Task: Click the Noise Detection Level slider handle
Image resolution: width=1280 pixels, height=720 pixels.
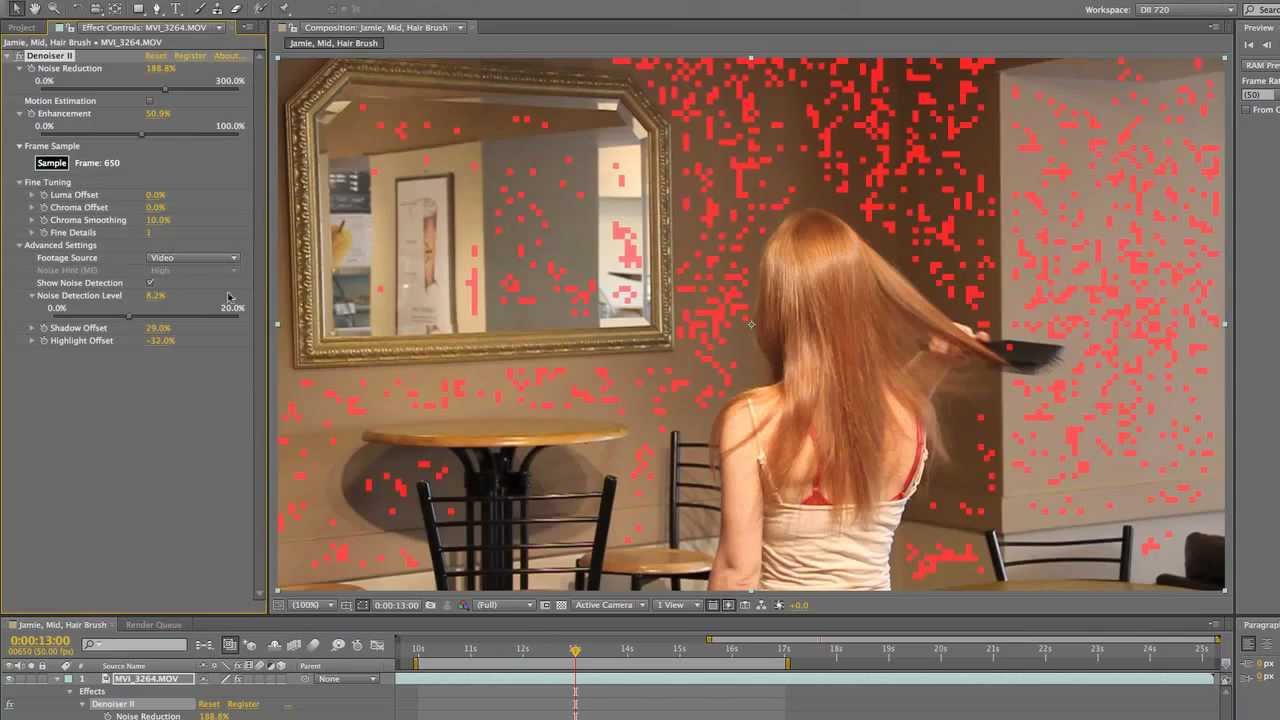Action: [128, 316]
